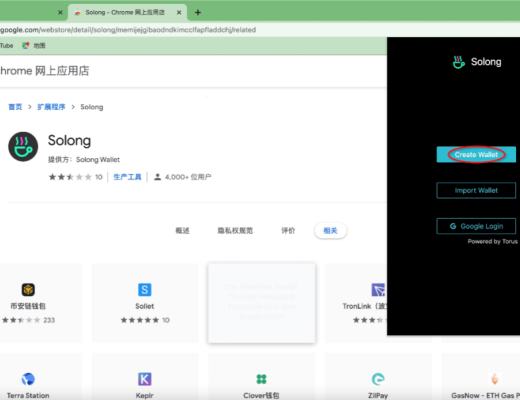Click the Solong extension coffee cup icon
This screenshot has height=400, width=520.
(x=23, y=147)
